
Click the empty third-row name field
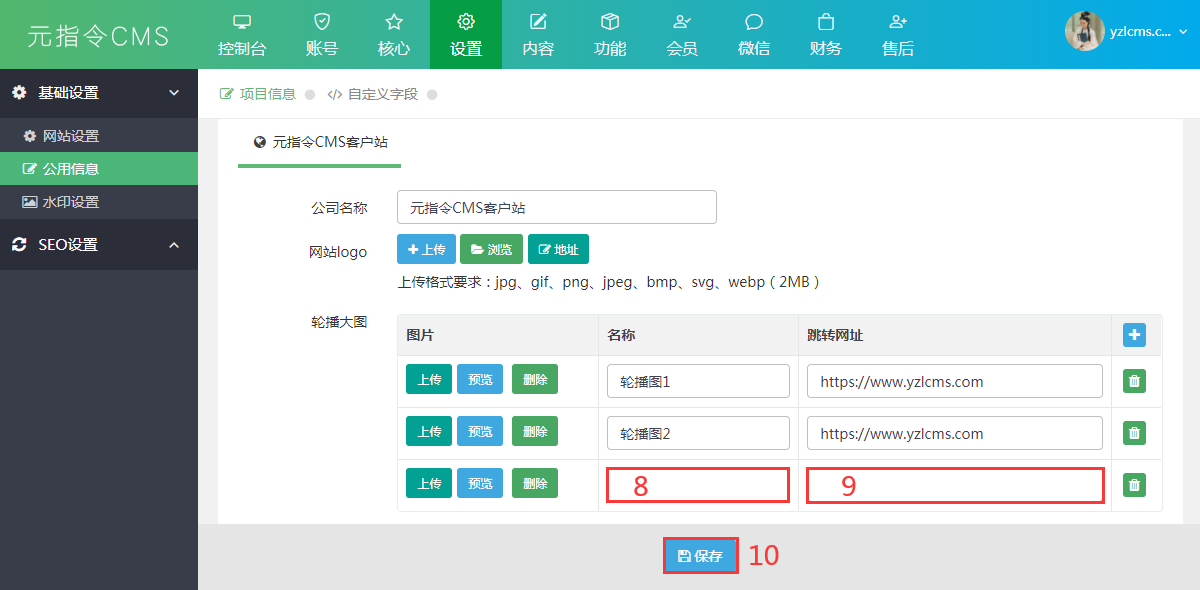(698, 485)
